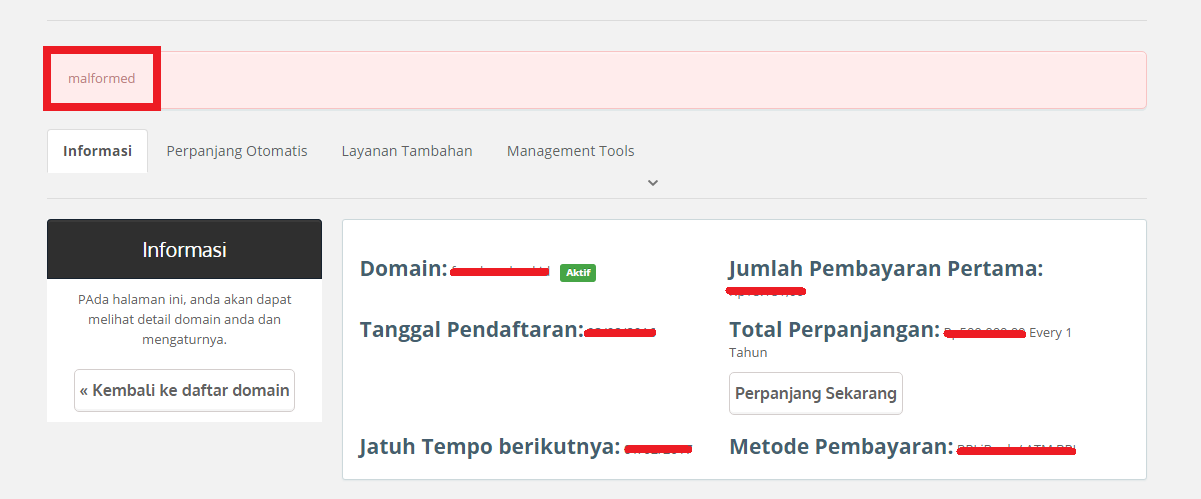Screen dimensions: 1201x499
Task: Click the sidebar description paragraph text
Action: click(184, 319)
